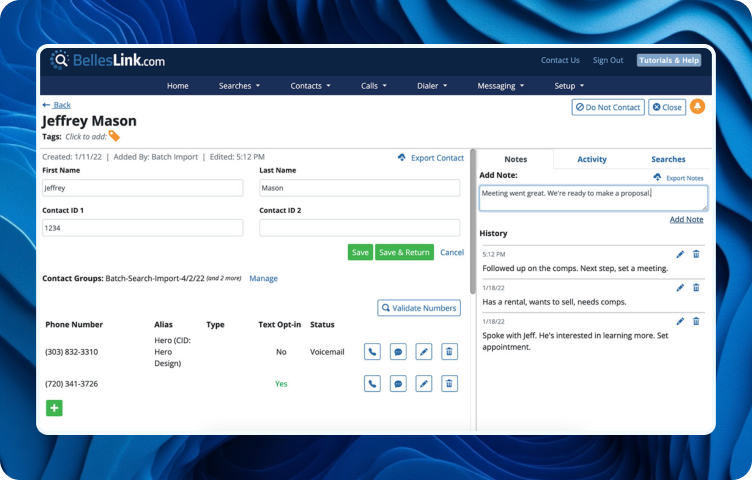Click the Add Note link
This screenshot has height=480, width=752.
click(x=686, y=219)
